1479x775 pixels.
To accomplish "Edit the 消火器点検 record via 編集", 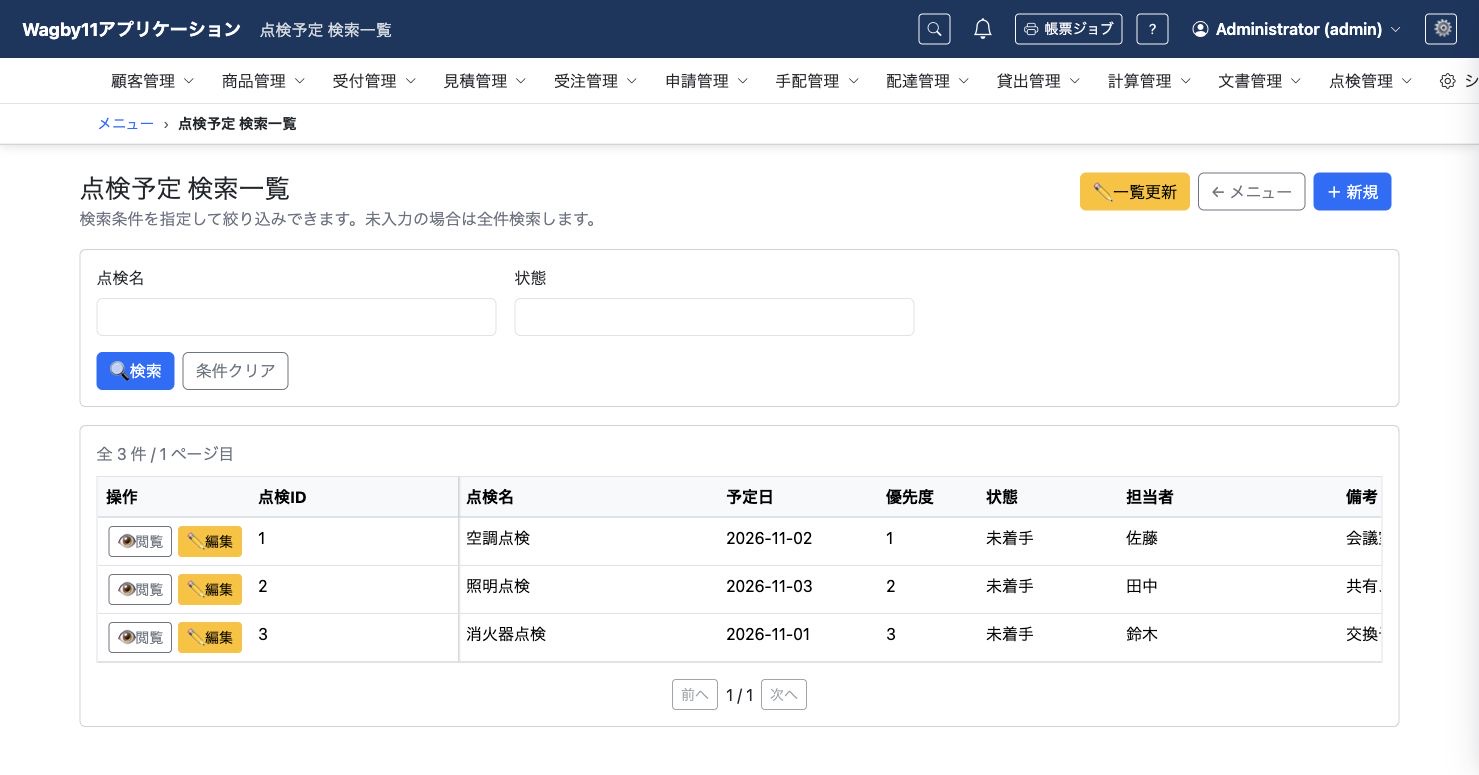I will 210,637.
